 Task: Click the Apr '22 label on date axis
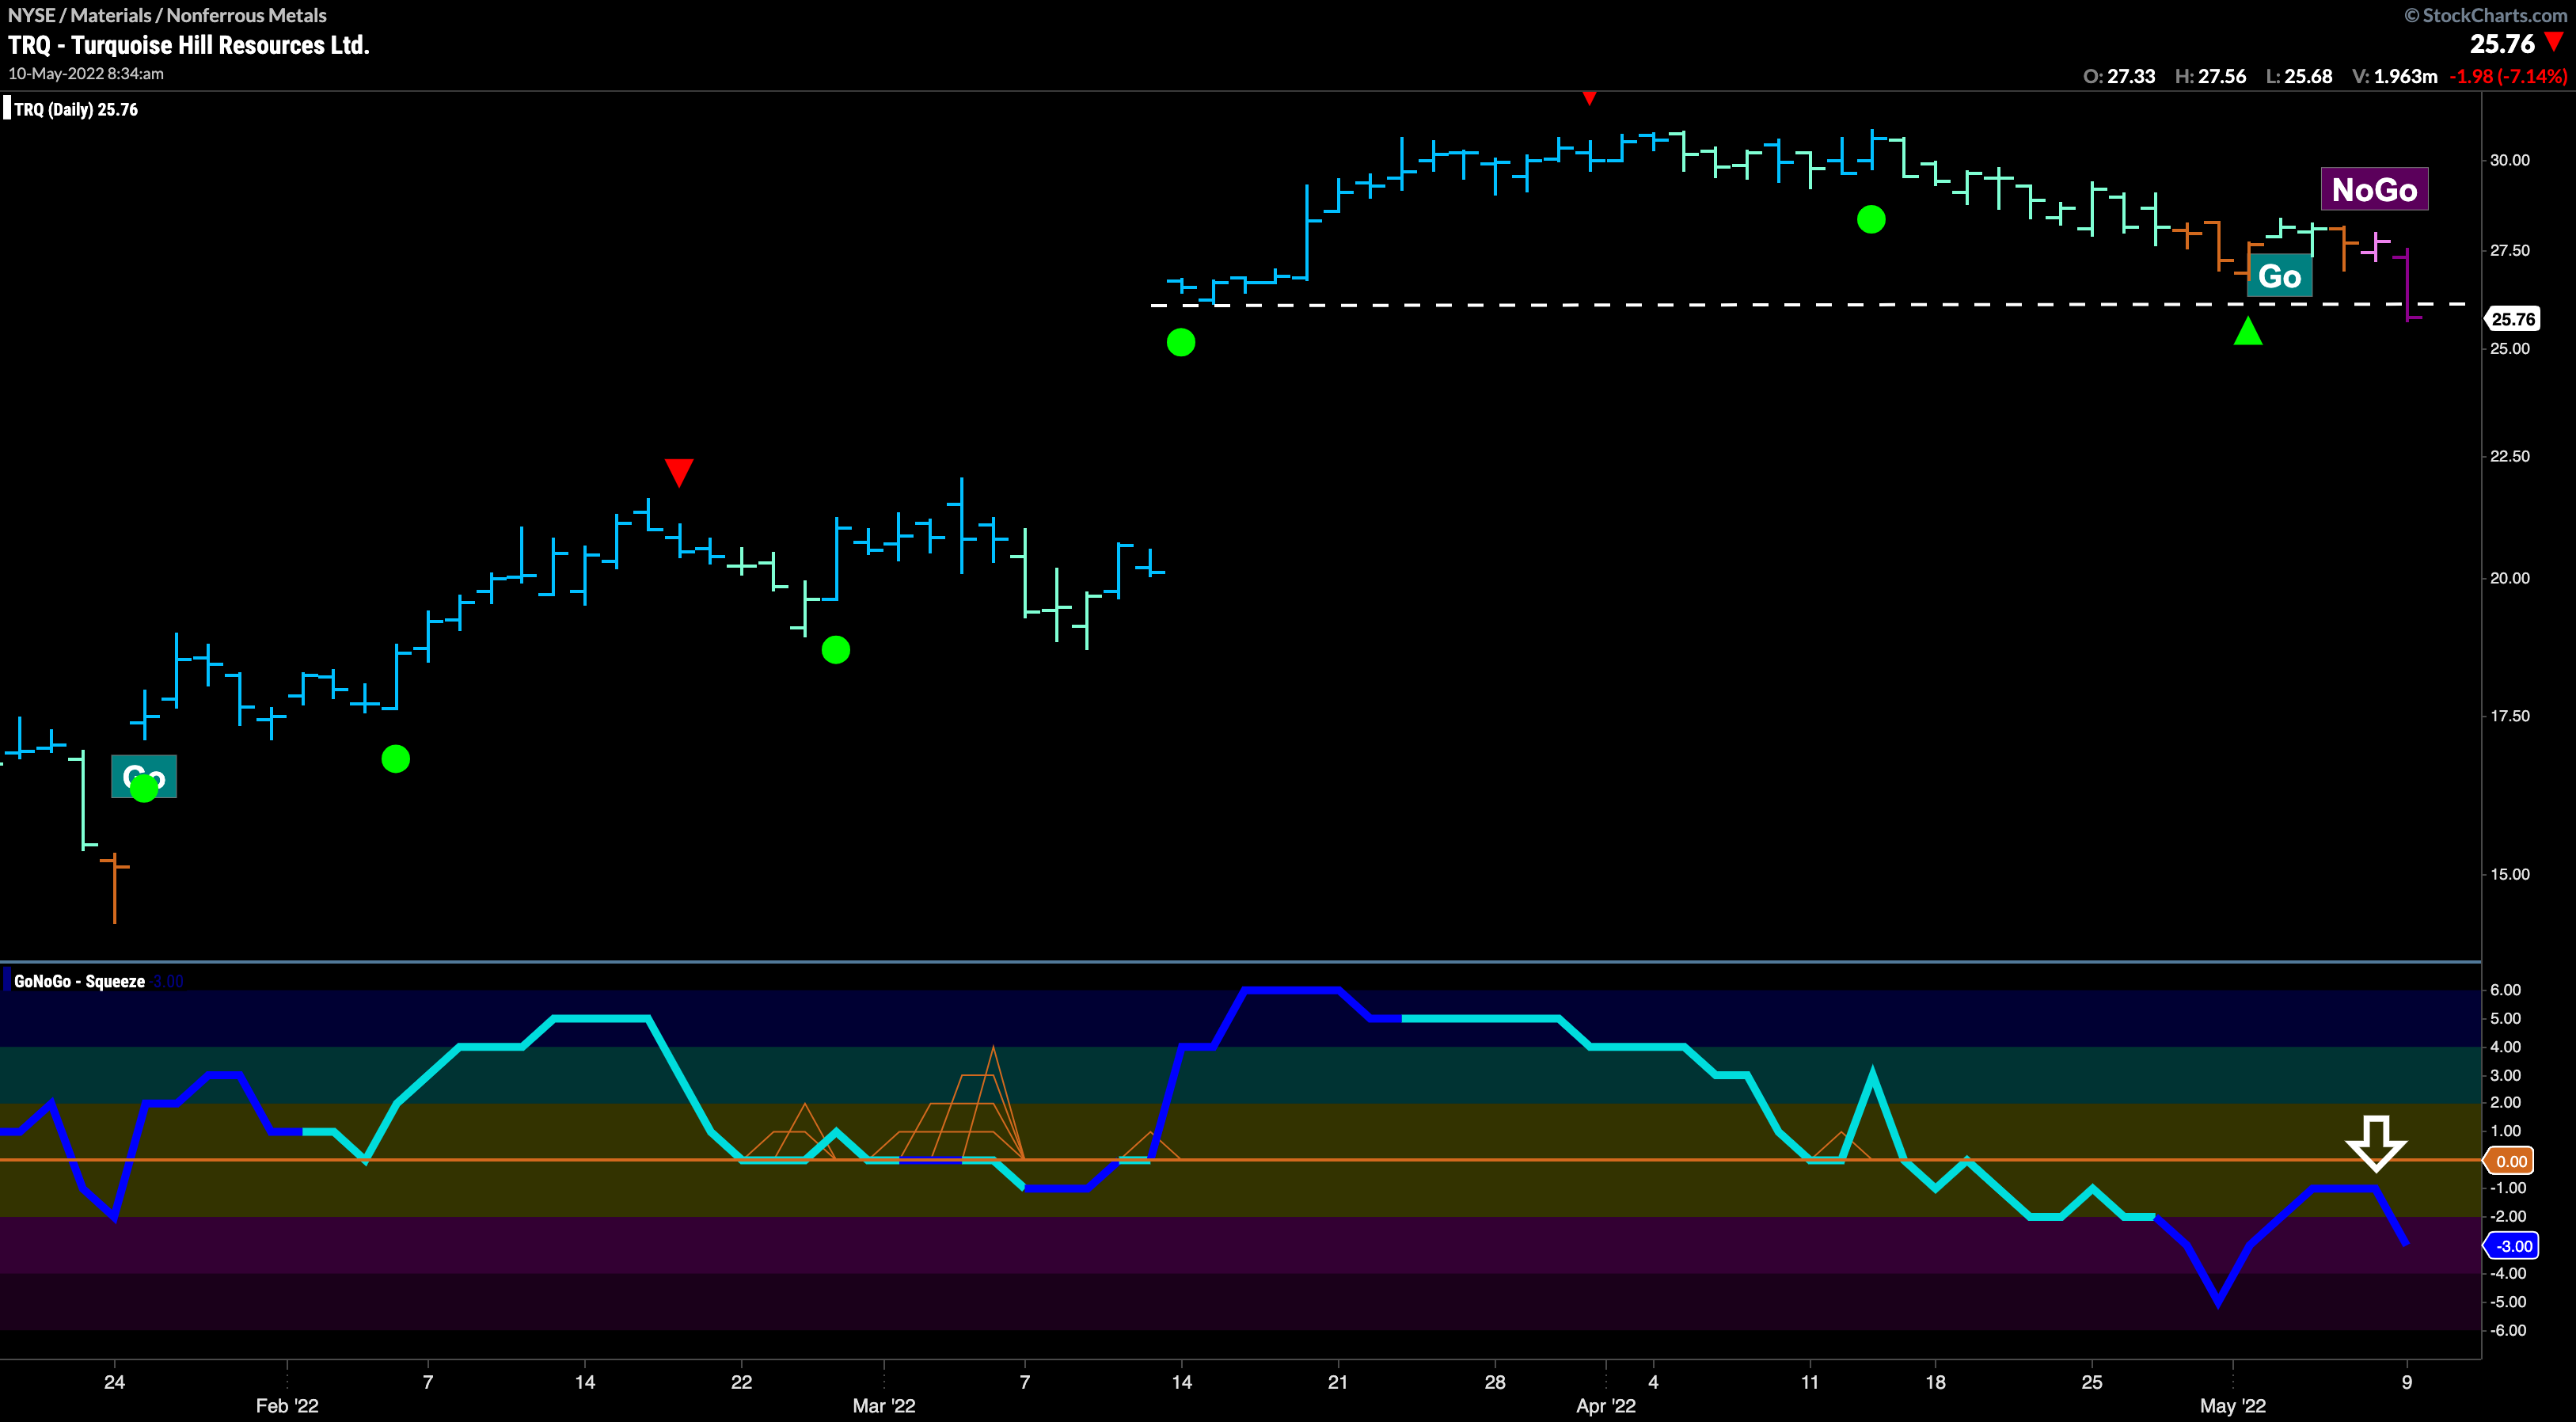tap(1605, 1405)
